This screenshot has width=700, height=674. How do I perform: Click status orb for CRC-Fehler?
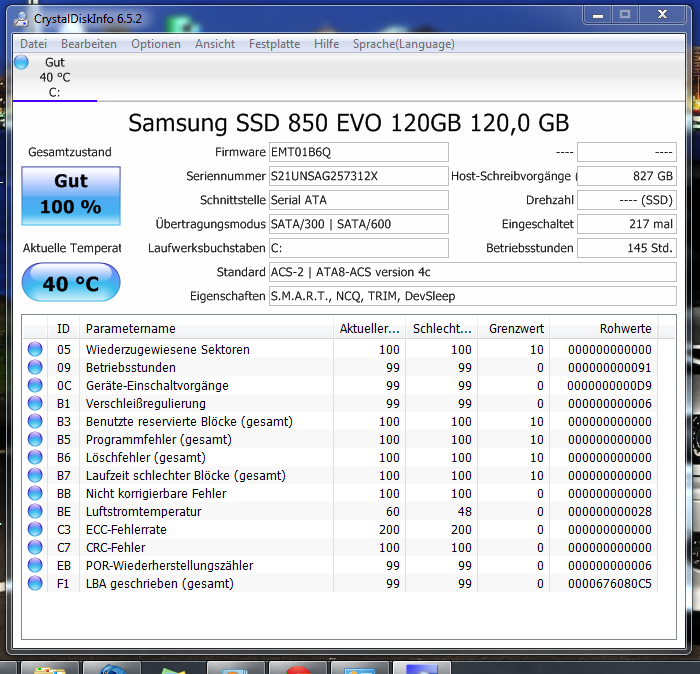(x=35, y=547)
